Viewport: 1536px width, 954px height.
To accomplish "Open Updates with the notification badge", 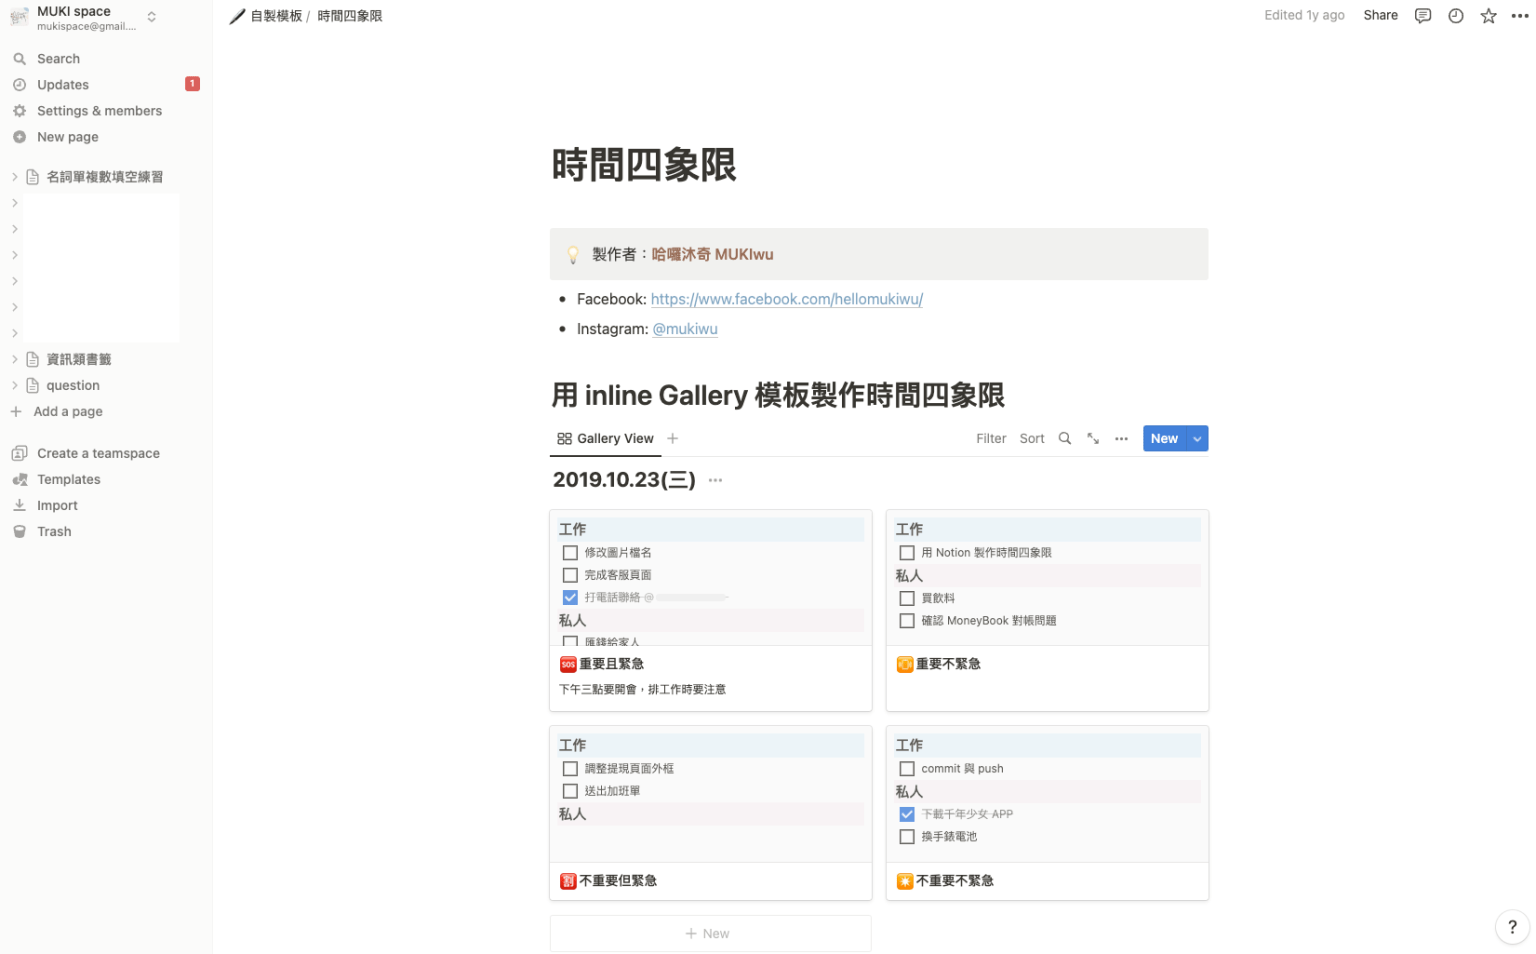I will point(61,84).
